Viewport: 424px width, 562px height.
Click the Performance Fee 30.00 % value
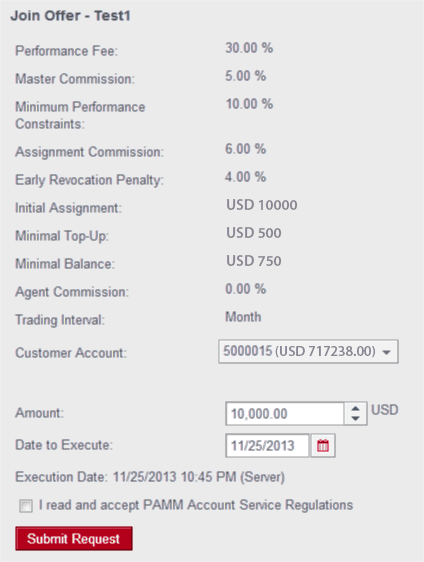[x=249, y=48]
